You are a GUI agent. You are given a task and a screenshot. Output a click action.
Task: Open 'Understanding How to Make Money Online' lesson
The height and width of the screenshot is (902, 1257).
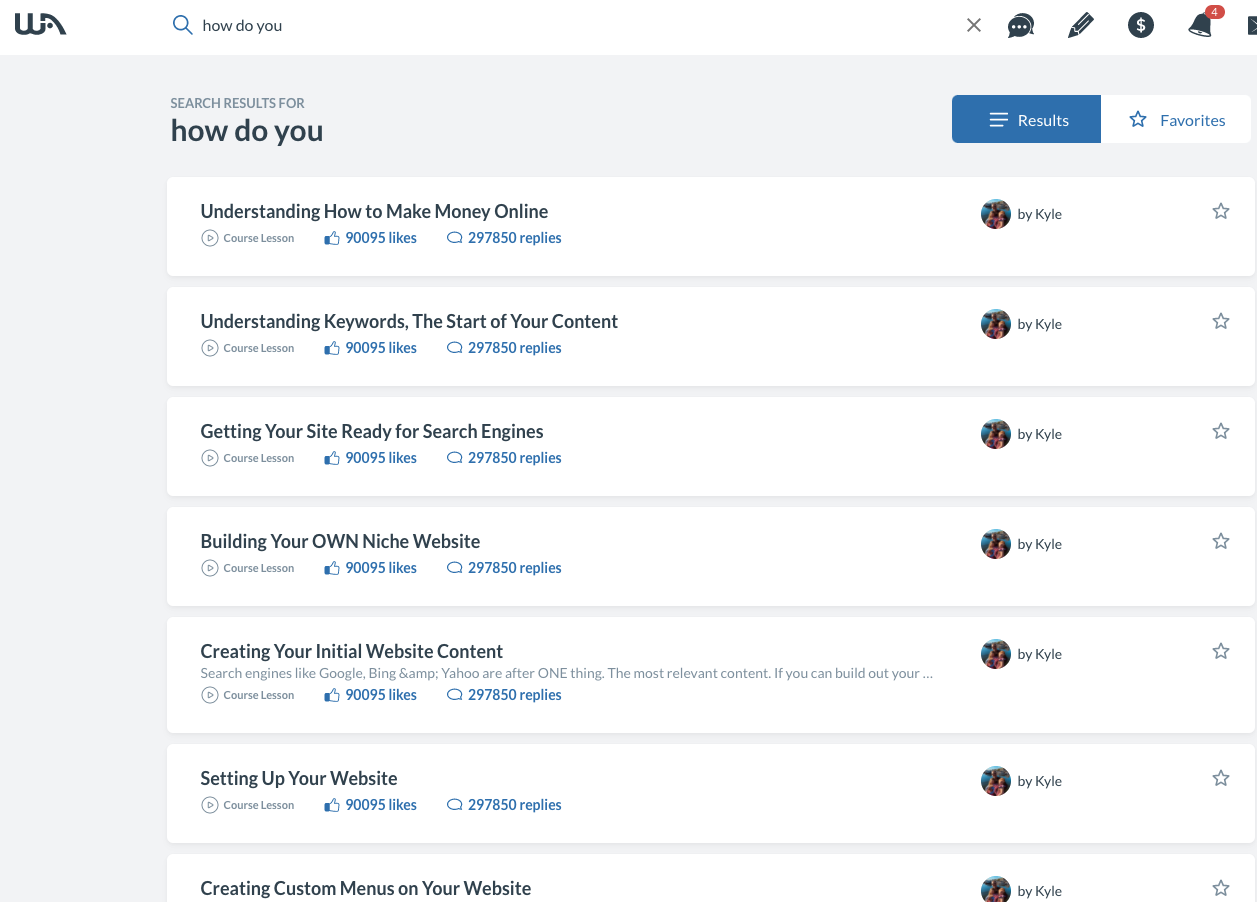(374, 211)
